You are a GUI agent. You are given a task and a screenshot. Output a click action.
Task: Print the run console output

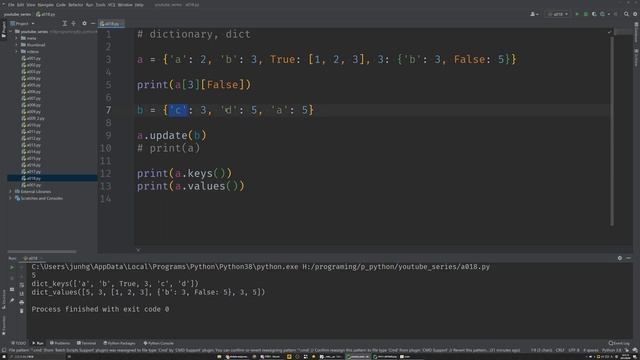click(x=22, y=302)
